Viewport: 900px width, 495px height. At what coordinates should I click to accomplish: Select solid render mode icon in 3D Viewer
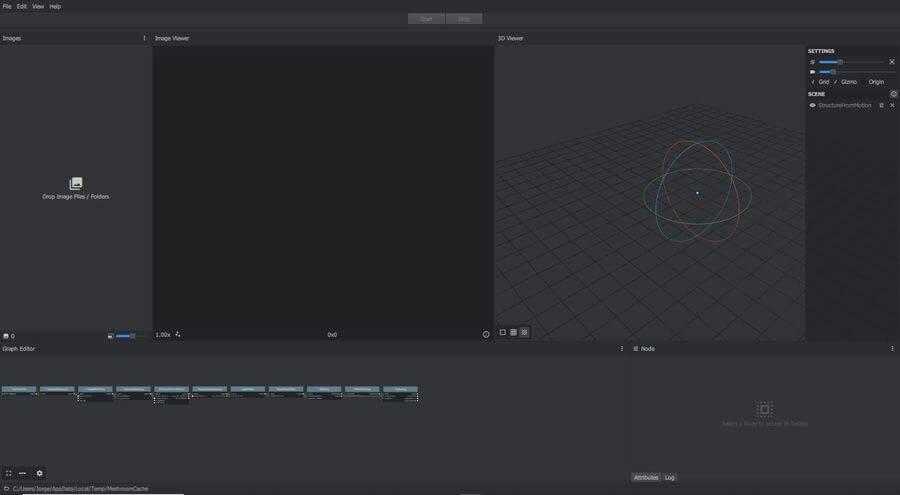(503, 332)
